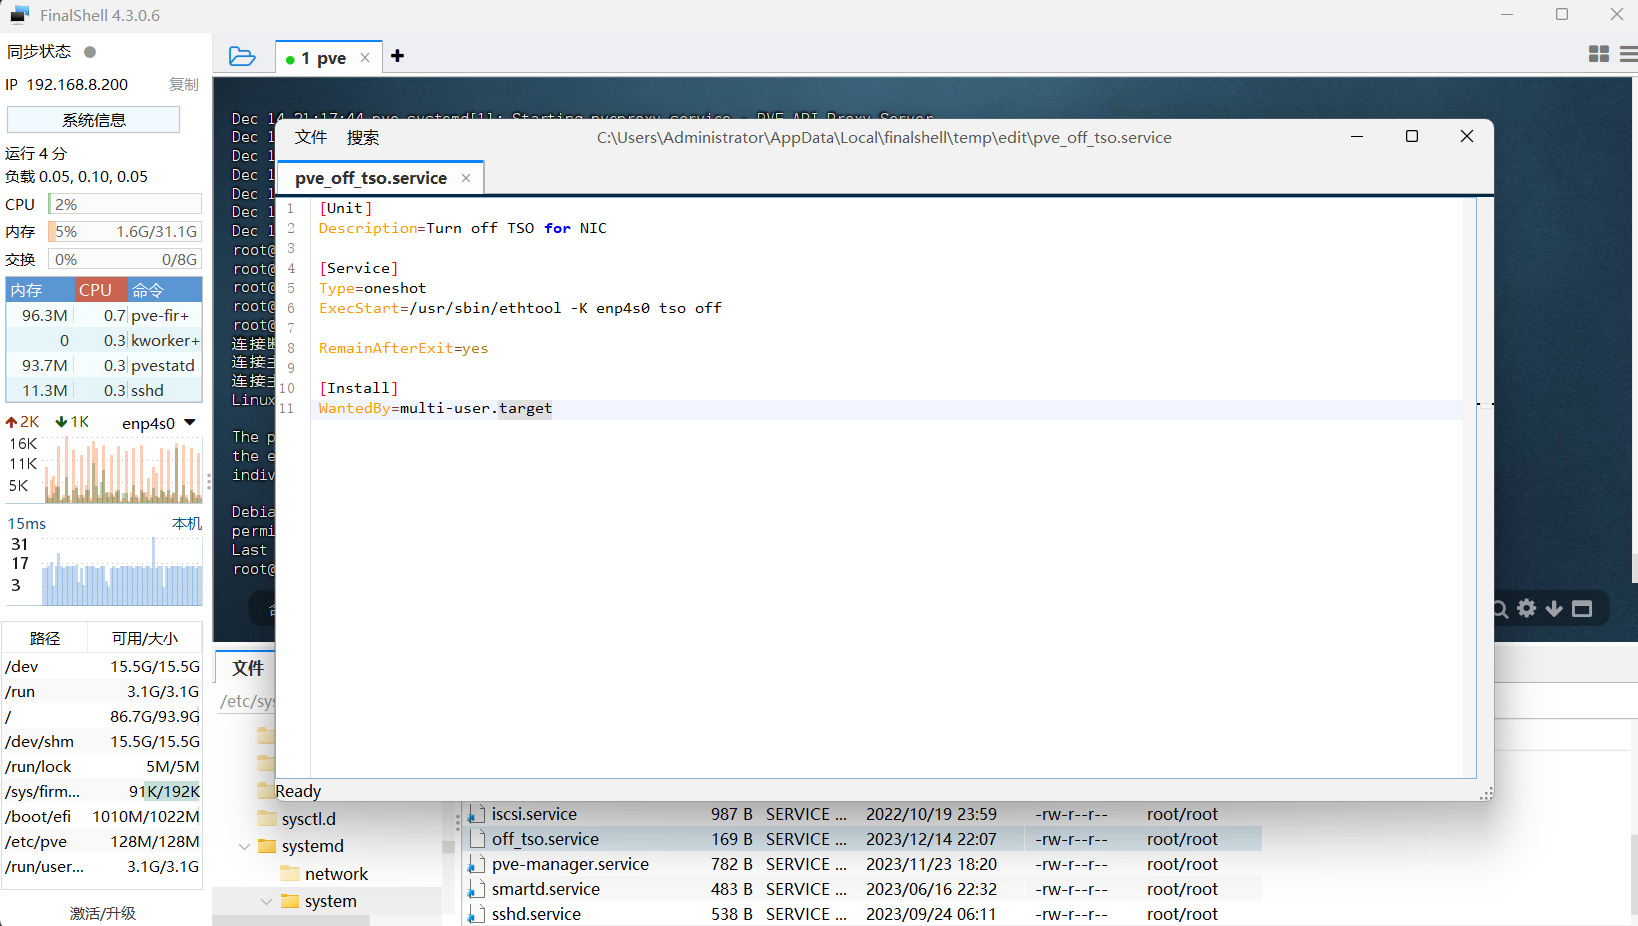Select the pve-manager.service file row

570,864
